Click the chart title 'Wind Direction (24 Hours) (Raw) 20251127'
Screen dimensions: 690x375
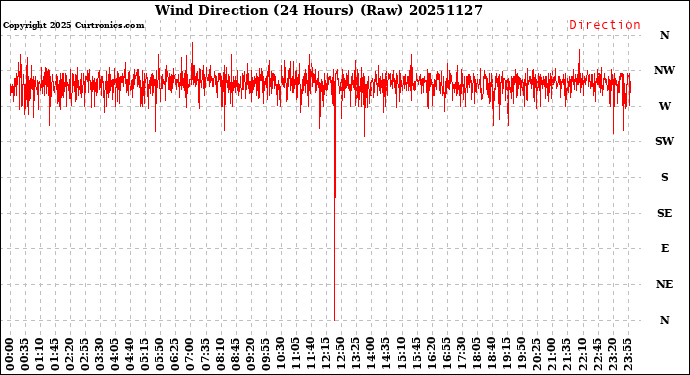[x=319, y=10]
